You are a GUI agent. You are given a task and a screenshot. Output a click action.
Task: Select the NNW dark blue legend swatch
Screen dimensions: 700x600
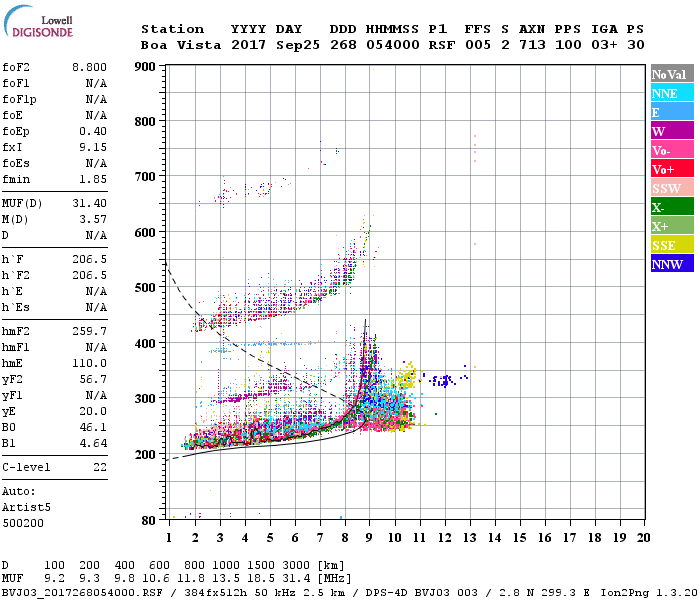point(672,263)
